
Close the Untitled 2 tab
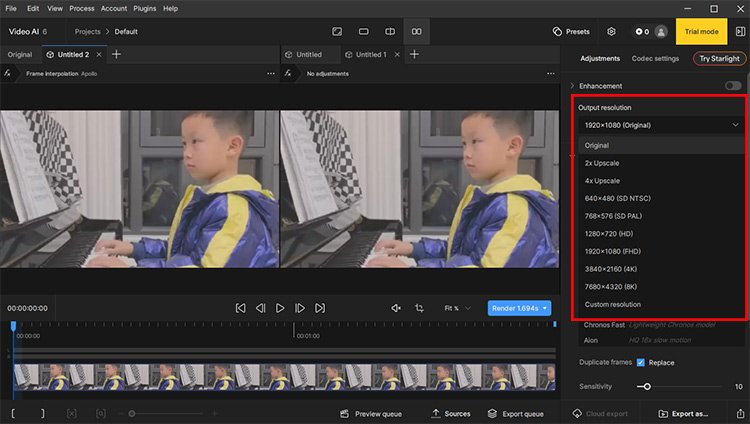tap(99, 55)
